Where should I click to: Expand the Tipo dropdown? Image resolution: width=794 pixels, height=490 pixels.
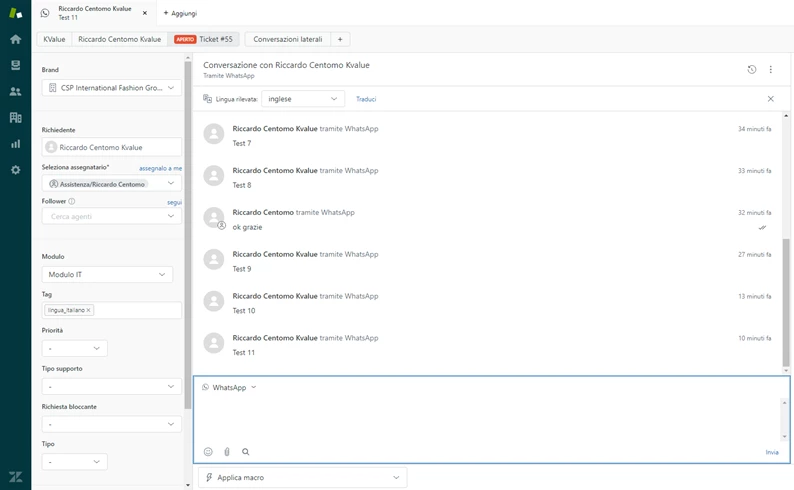[74, 462]
